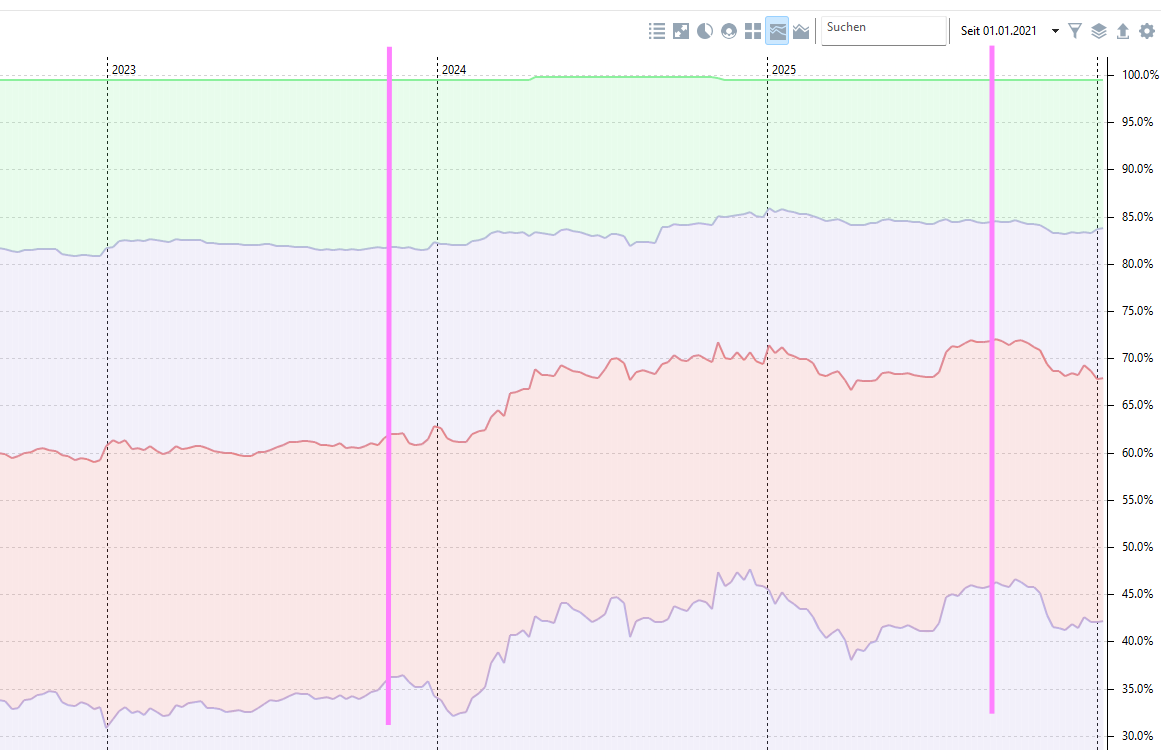Show the donut chart view
The width and height of the screenshot is (1161, 750).
729,31
